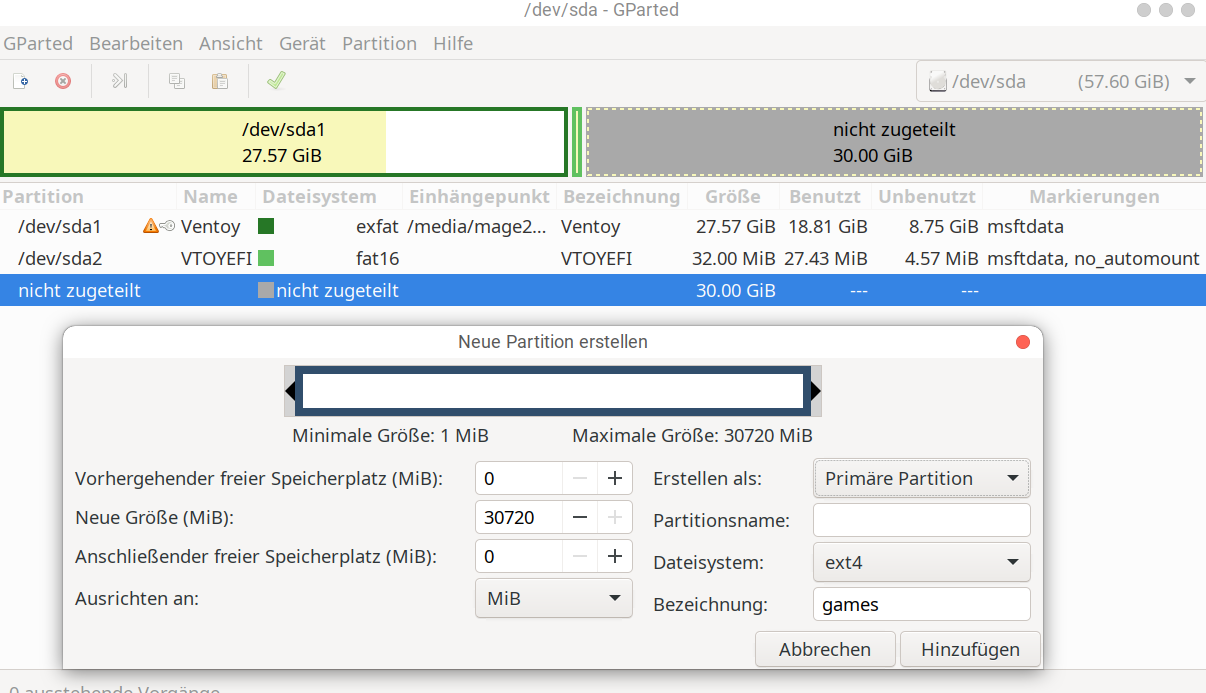1206x693 pixels.
Task: Open the Erstellen als dropdown
Action: (x=921, y=478)
